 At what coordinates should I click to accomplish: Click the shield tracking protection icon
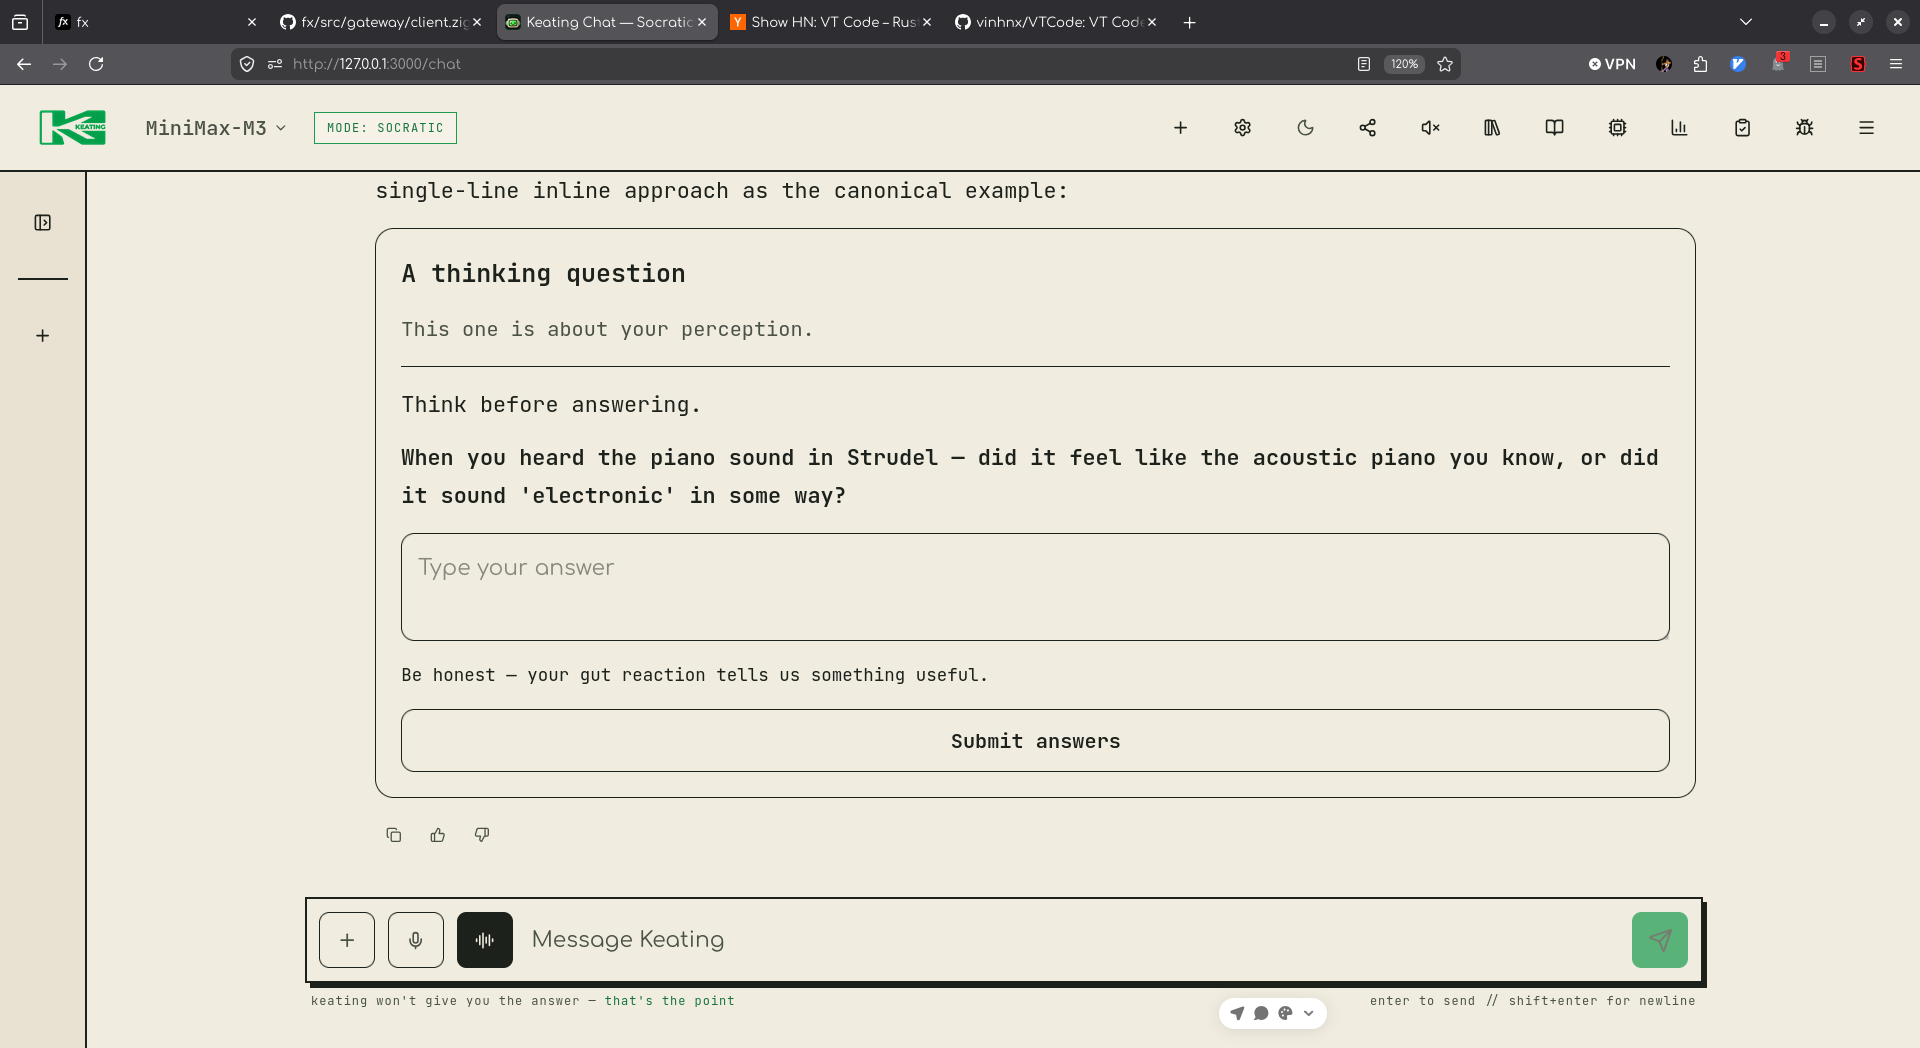click(x=247, y=64)
